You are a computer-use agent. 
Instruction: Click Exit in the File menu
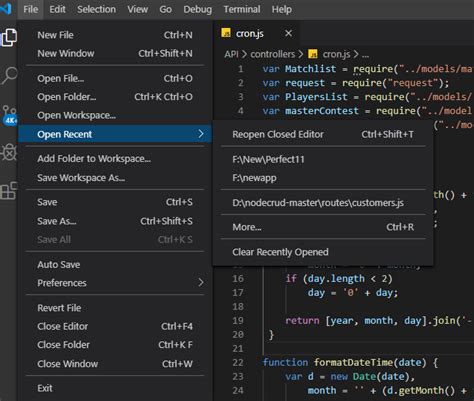[115, 388]
